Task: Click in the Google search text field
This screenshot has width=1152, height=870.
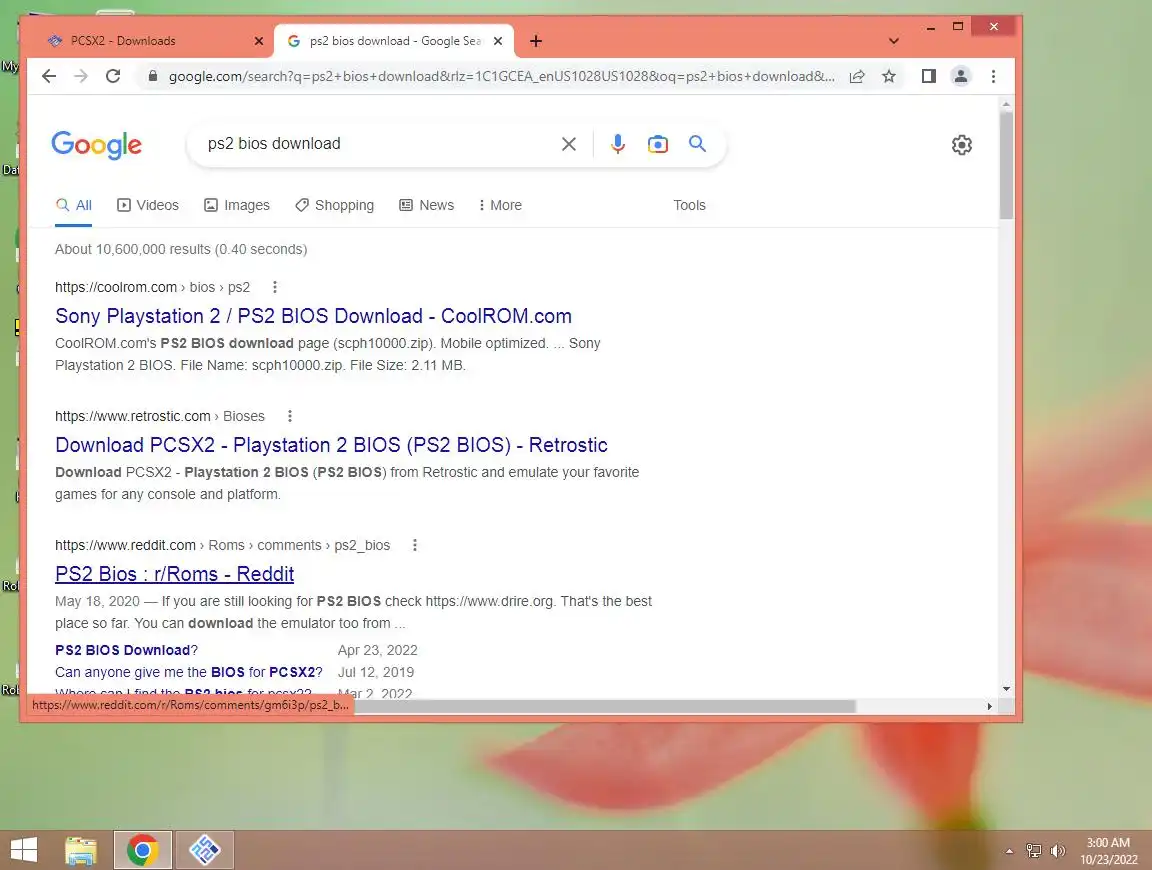Action: point(375,144)
